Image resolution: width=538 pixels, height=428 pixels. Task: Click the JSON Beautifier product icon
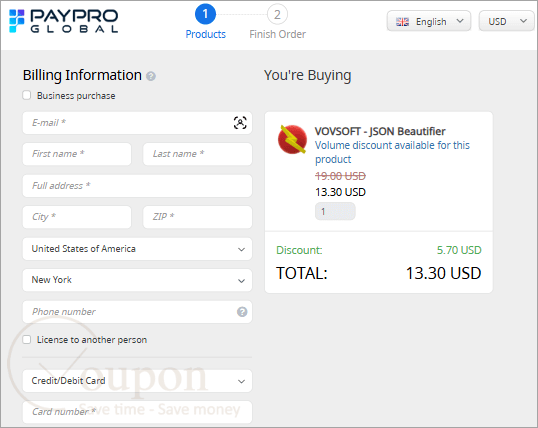pos(292,139)
